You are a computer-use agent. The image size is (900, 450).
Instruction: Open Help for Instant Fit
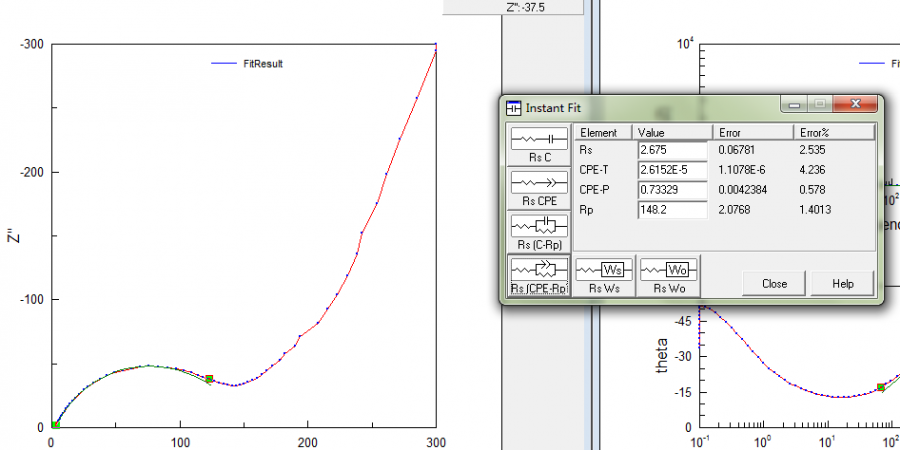pos(842,284)
